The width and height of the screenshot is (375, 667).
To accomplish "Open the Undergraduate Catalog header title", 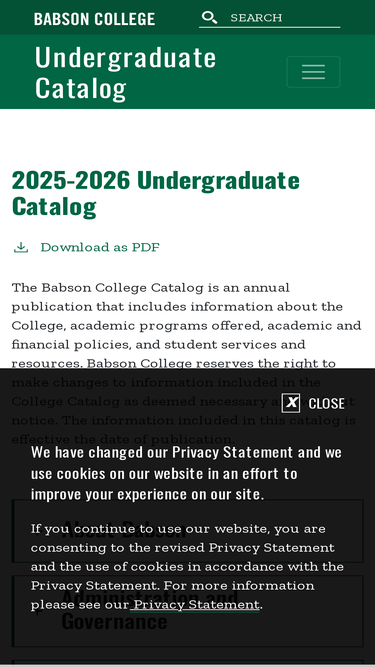I will (125, 72).
